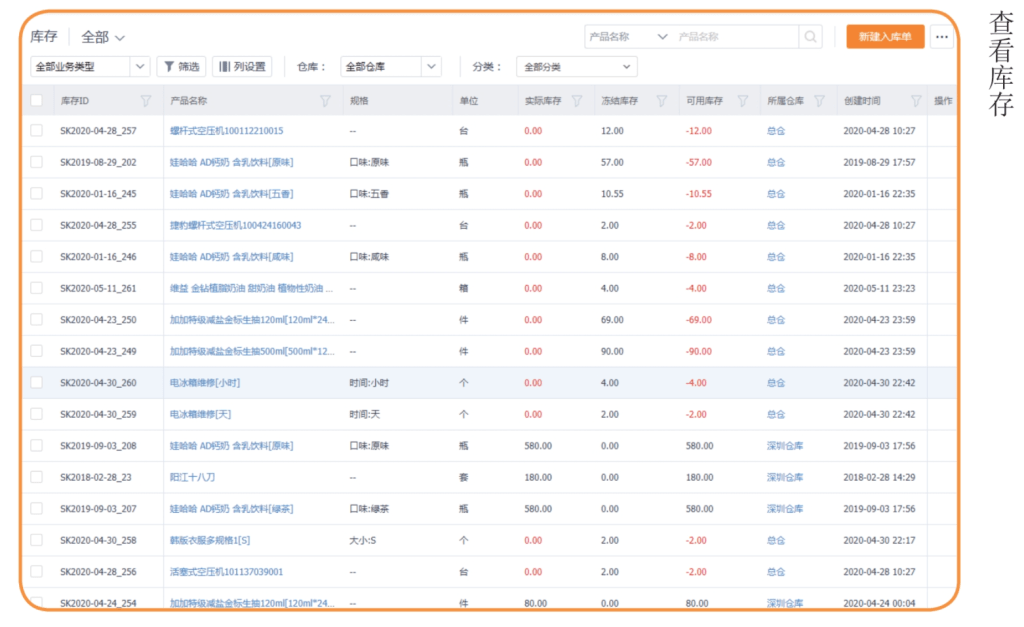Check the row SK2020-01-16_246
This screenshot has height=627, width=1024.
pos(37,257)
